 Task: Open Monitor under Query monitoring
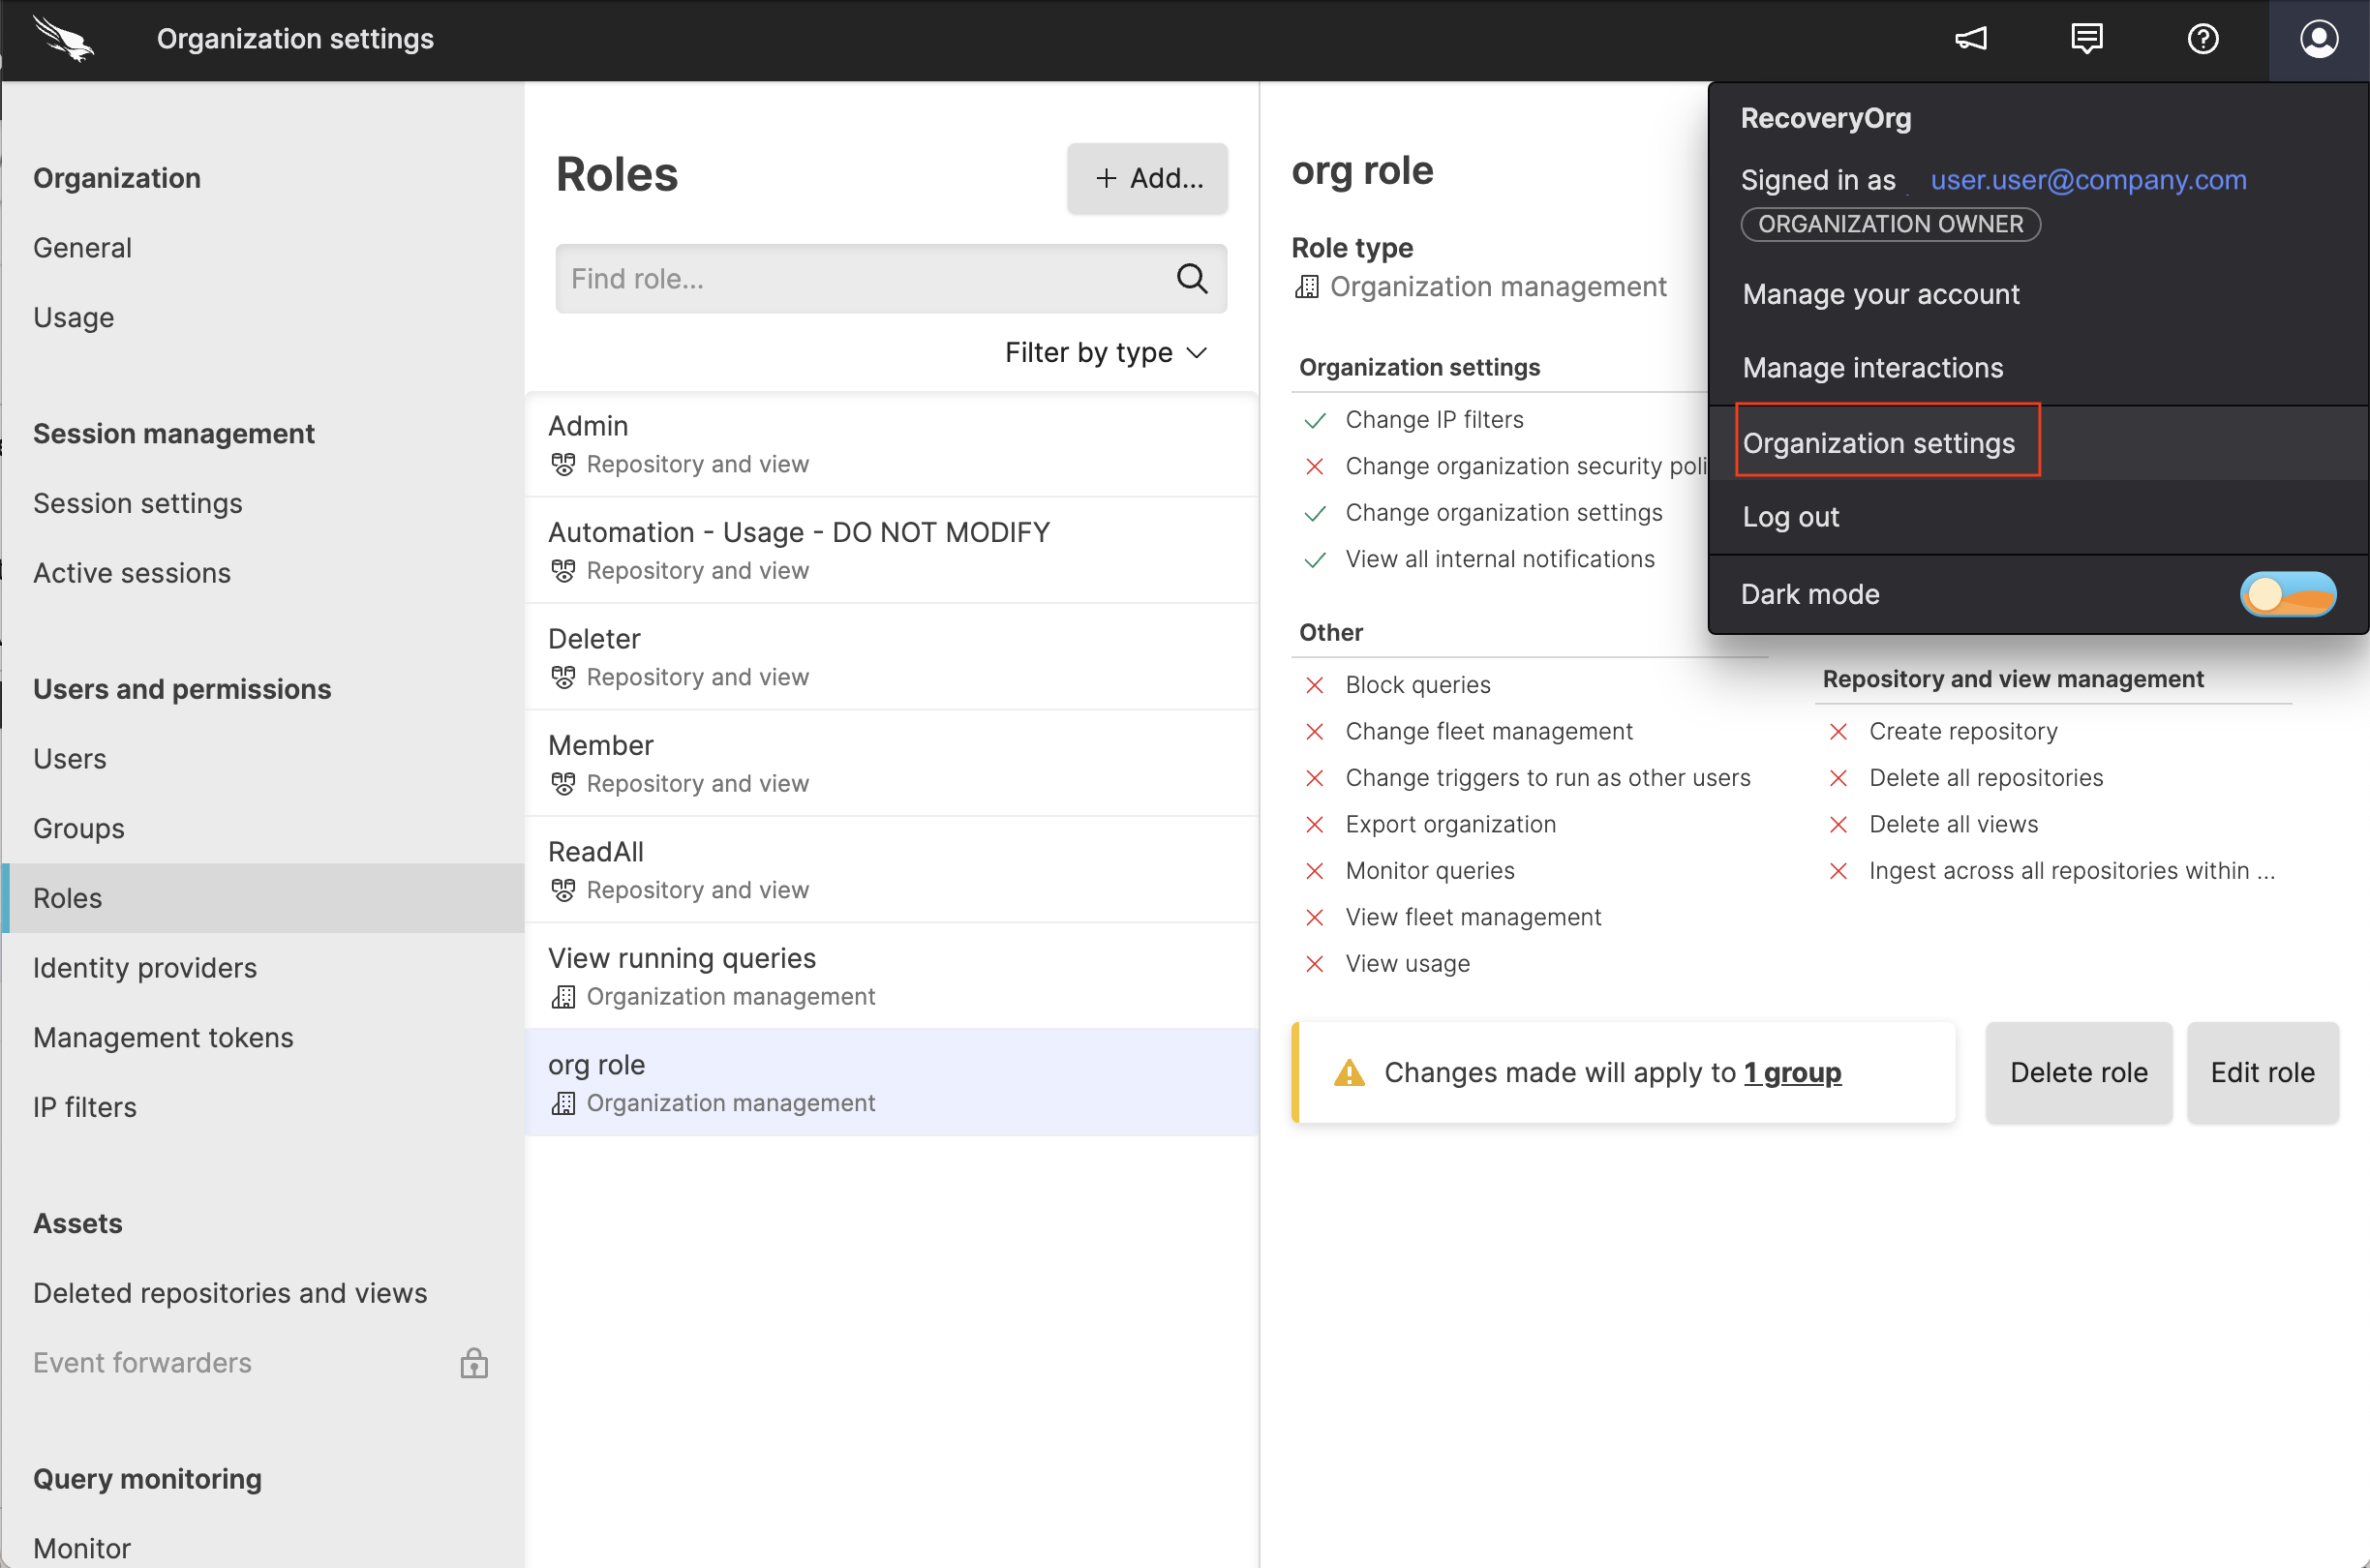click(x=82, y=1548)
